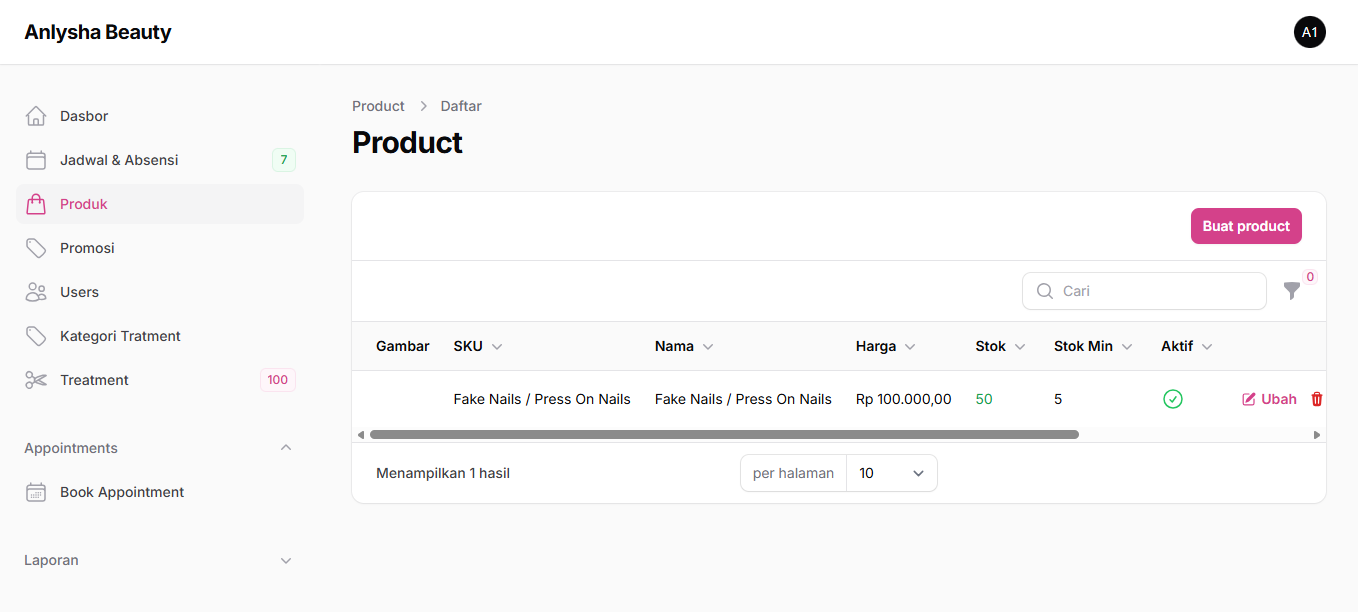
Task: Click the filter funnel icon
Action: 1292,291
